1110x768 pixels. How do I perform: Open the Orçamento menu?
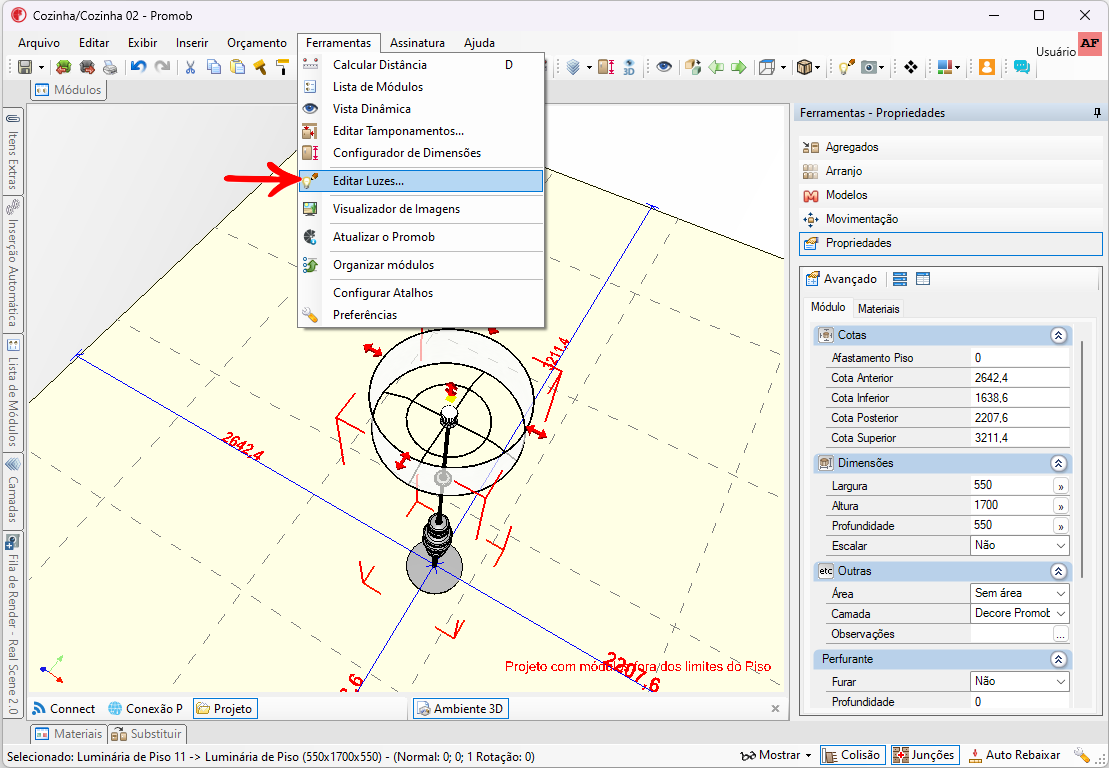257,43
